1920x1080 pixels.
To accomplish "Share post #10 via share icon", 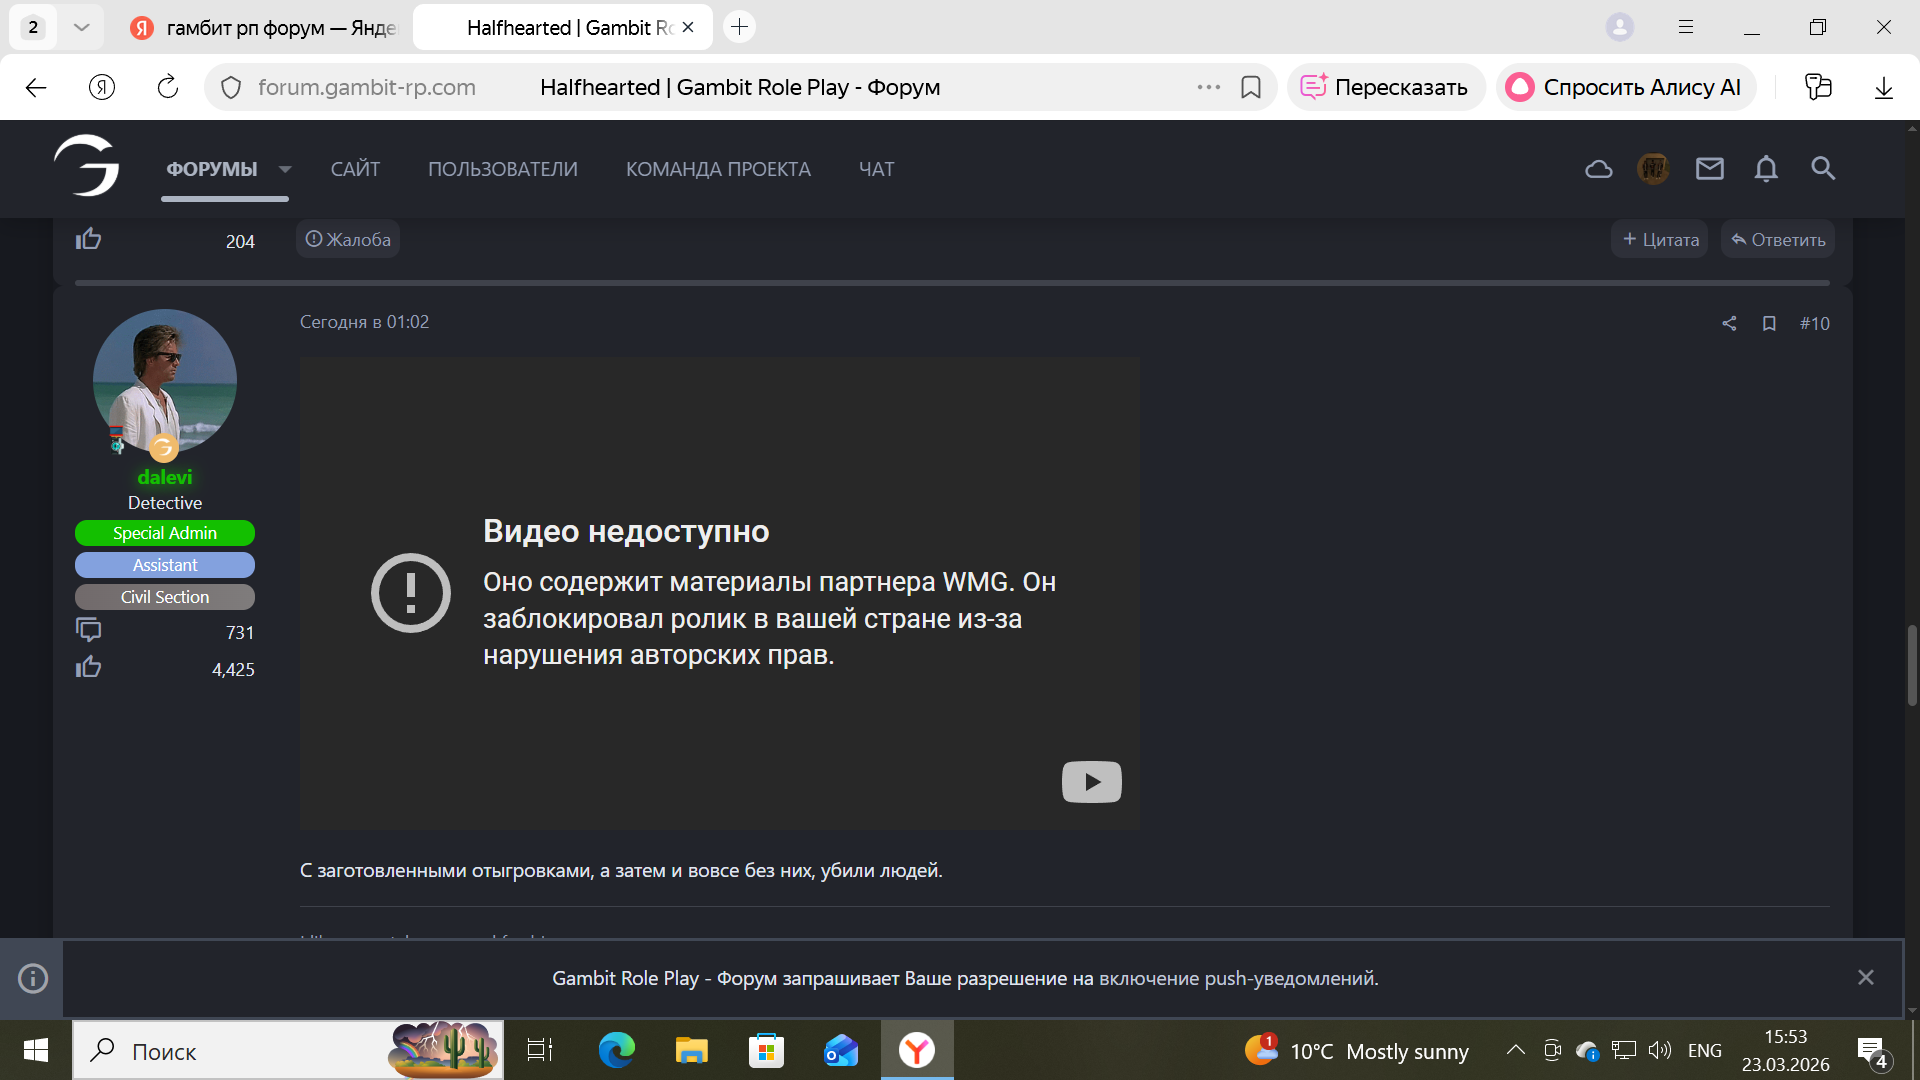I will [1729, 323].
